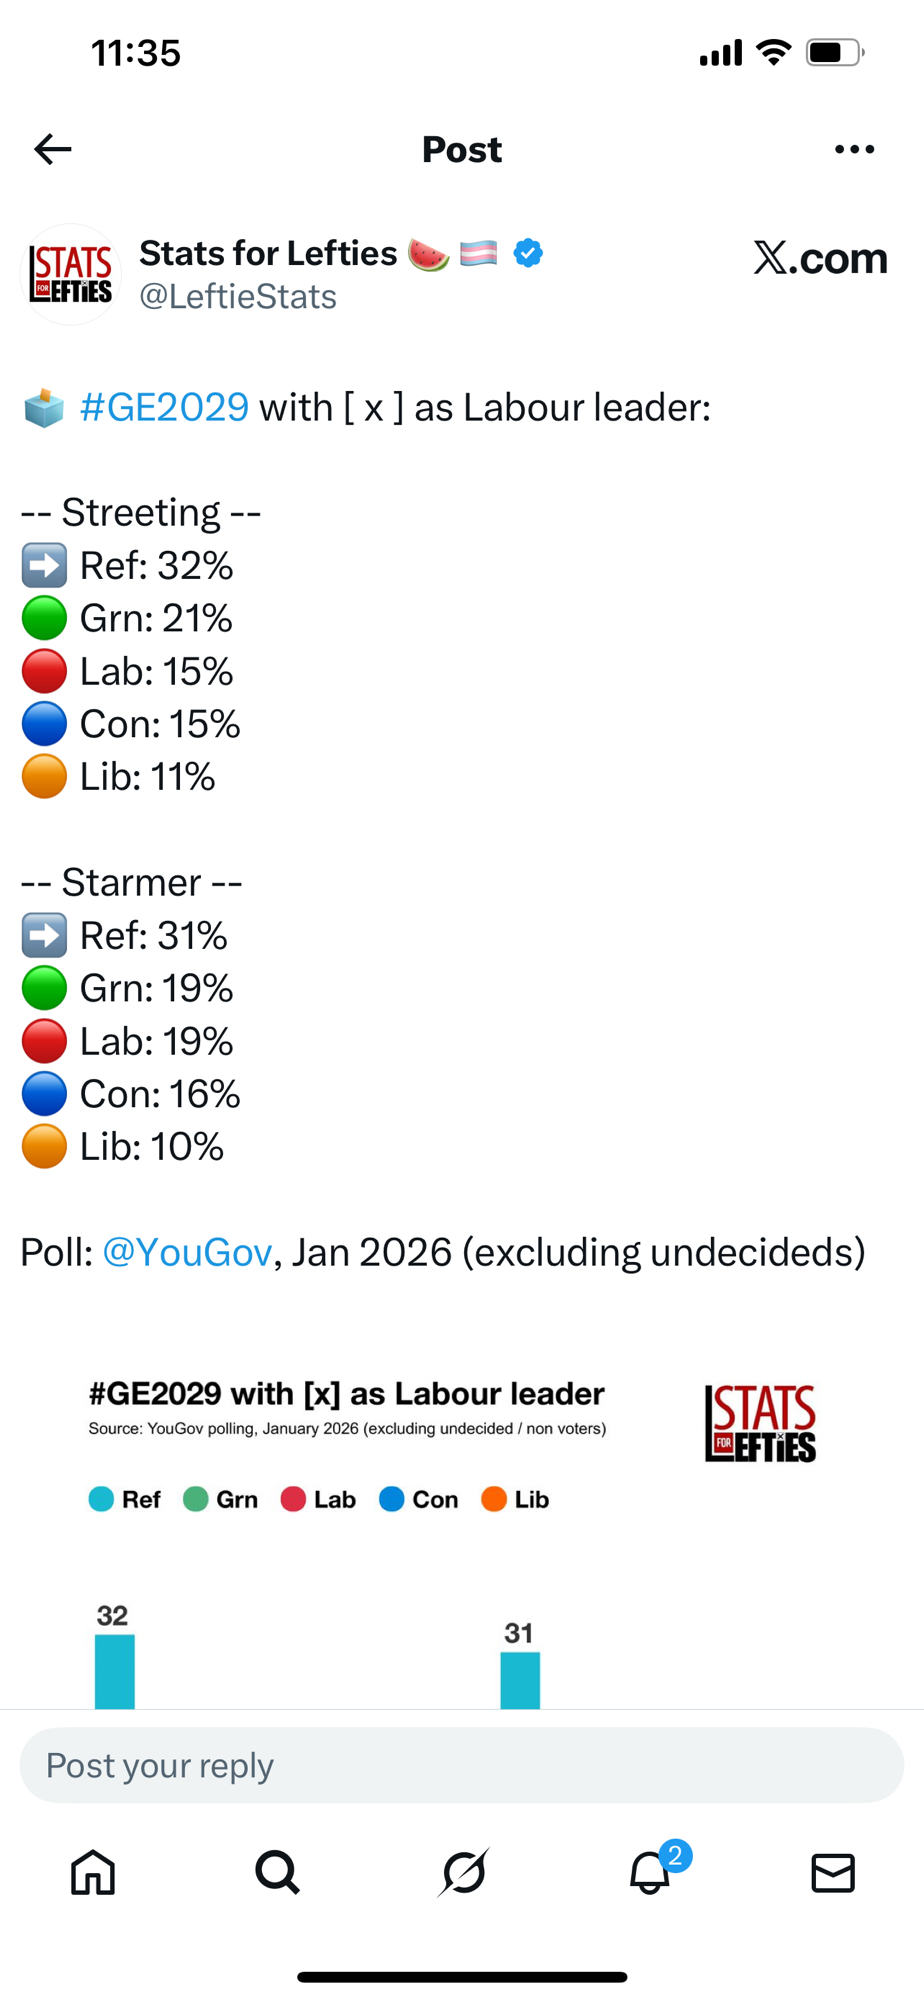Open the Messages envelope tab
Screen dimensions: 924x2000
pos(833,1873)
